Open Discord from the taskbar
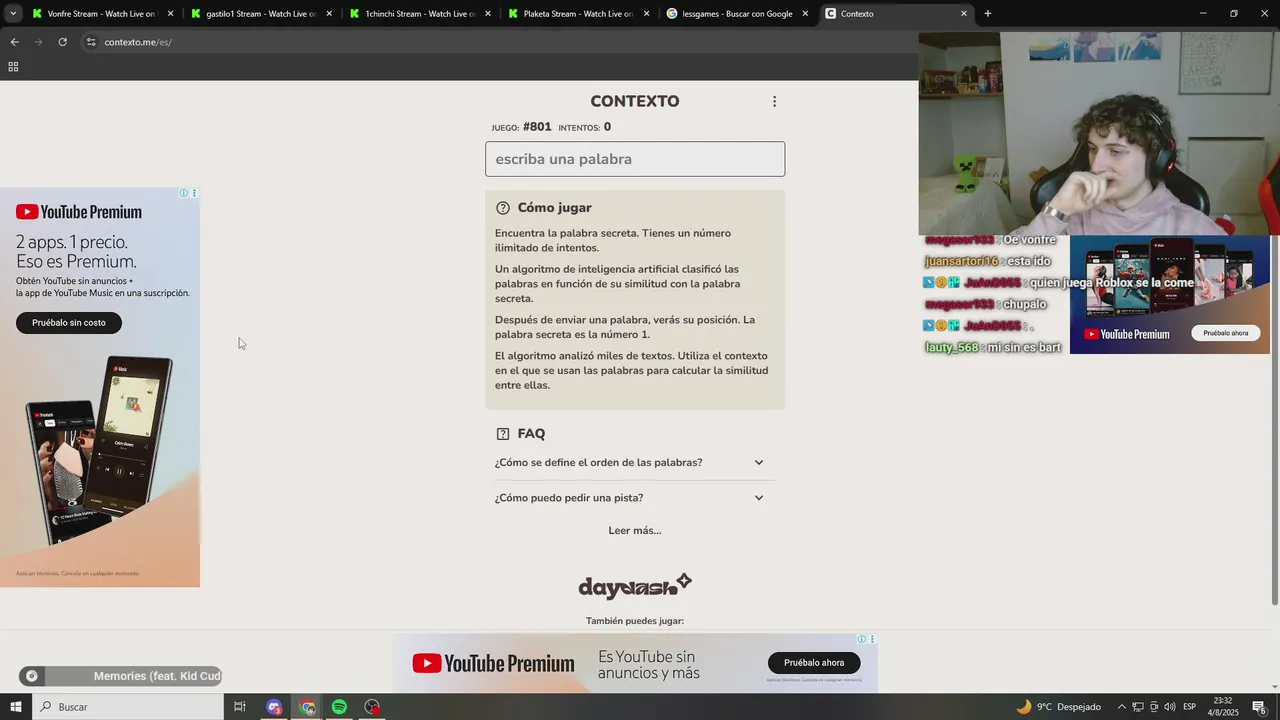The image size is (1280, 720). coord(274,707)
